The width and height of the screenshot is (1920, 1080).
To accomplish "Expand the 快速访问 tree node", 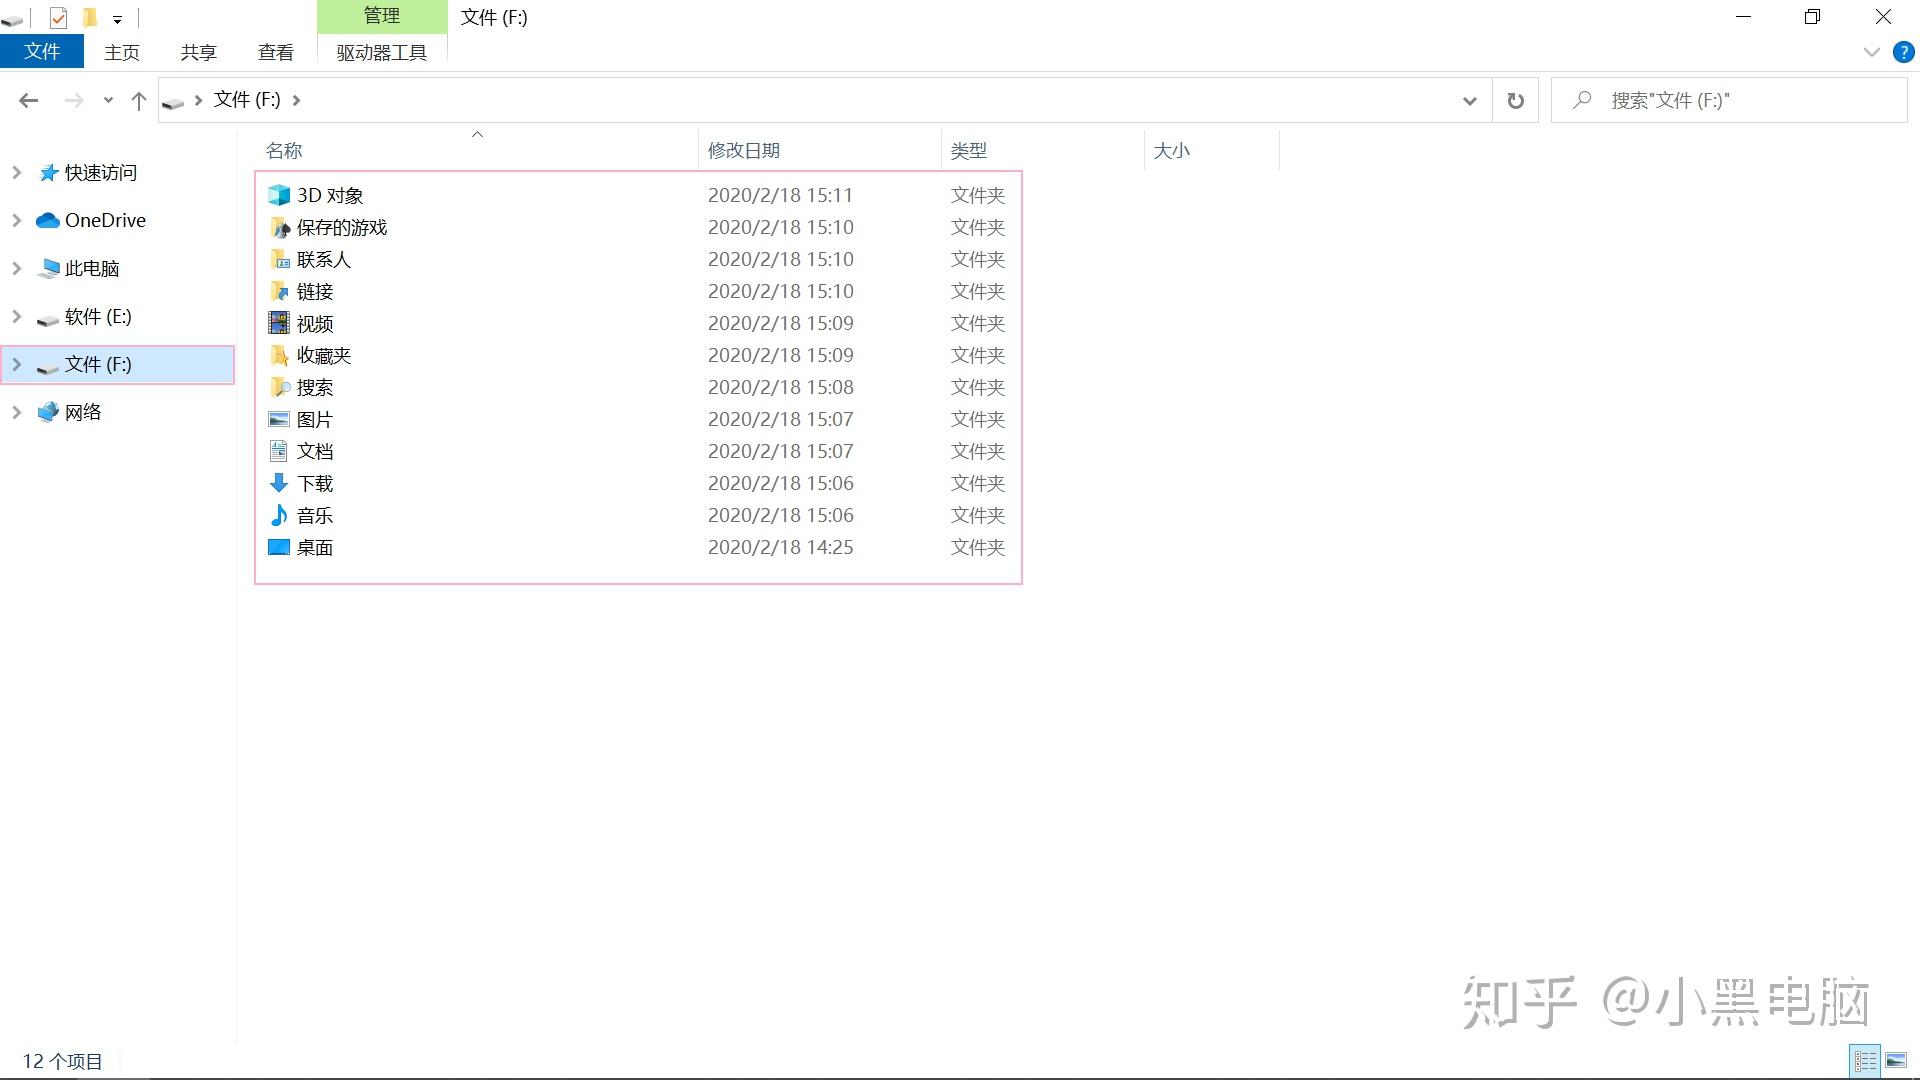I will click(16, 172).
